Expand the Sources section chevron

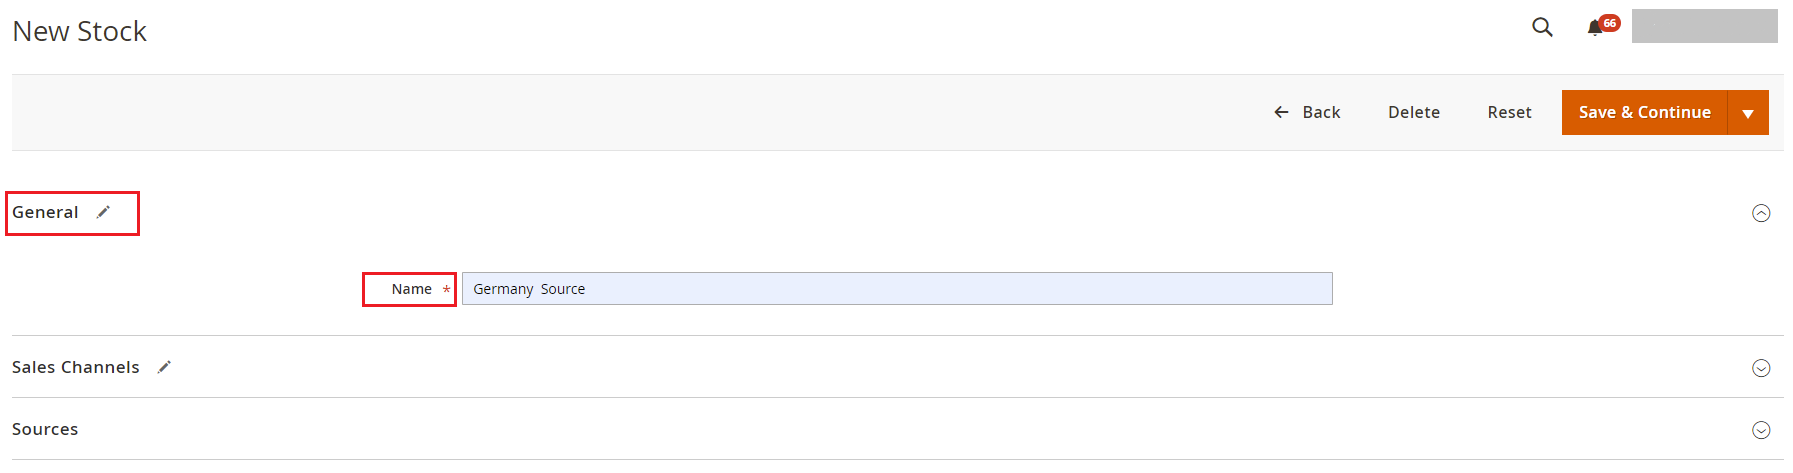click(x=1761, y=430)
